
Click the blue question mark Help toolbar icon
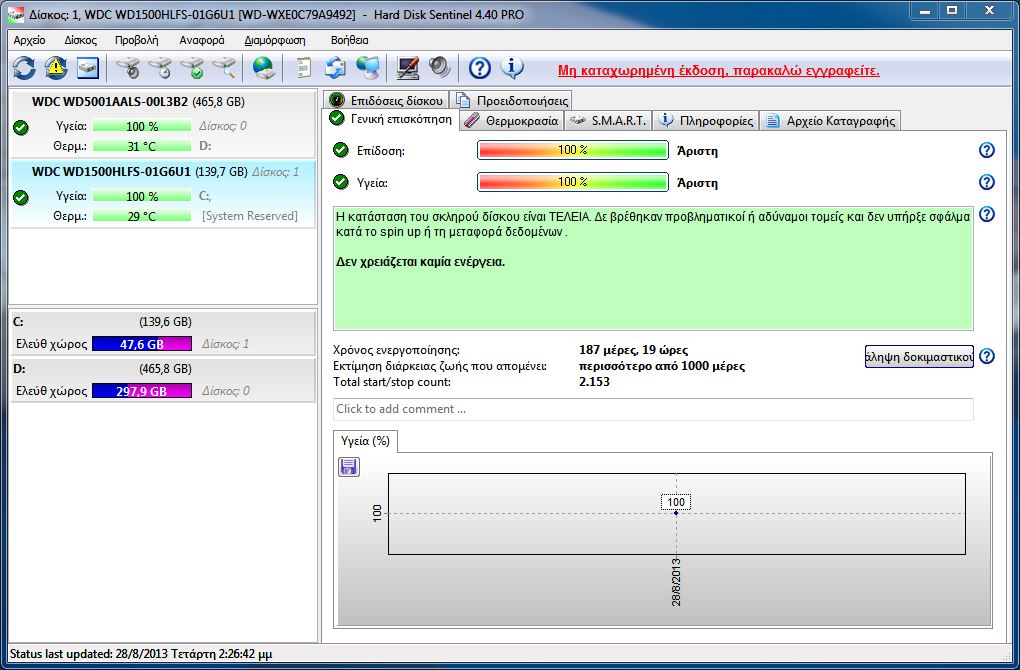(x=479, y=68)
